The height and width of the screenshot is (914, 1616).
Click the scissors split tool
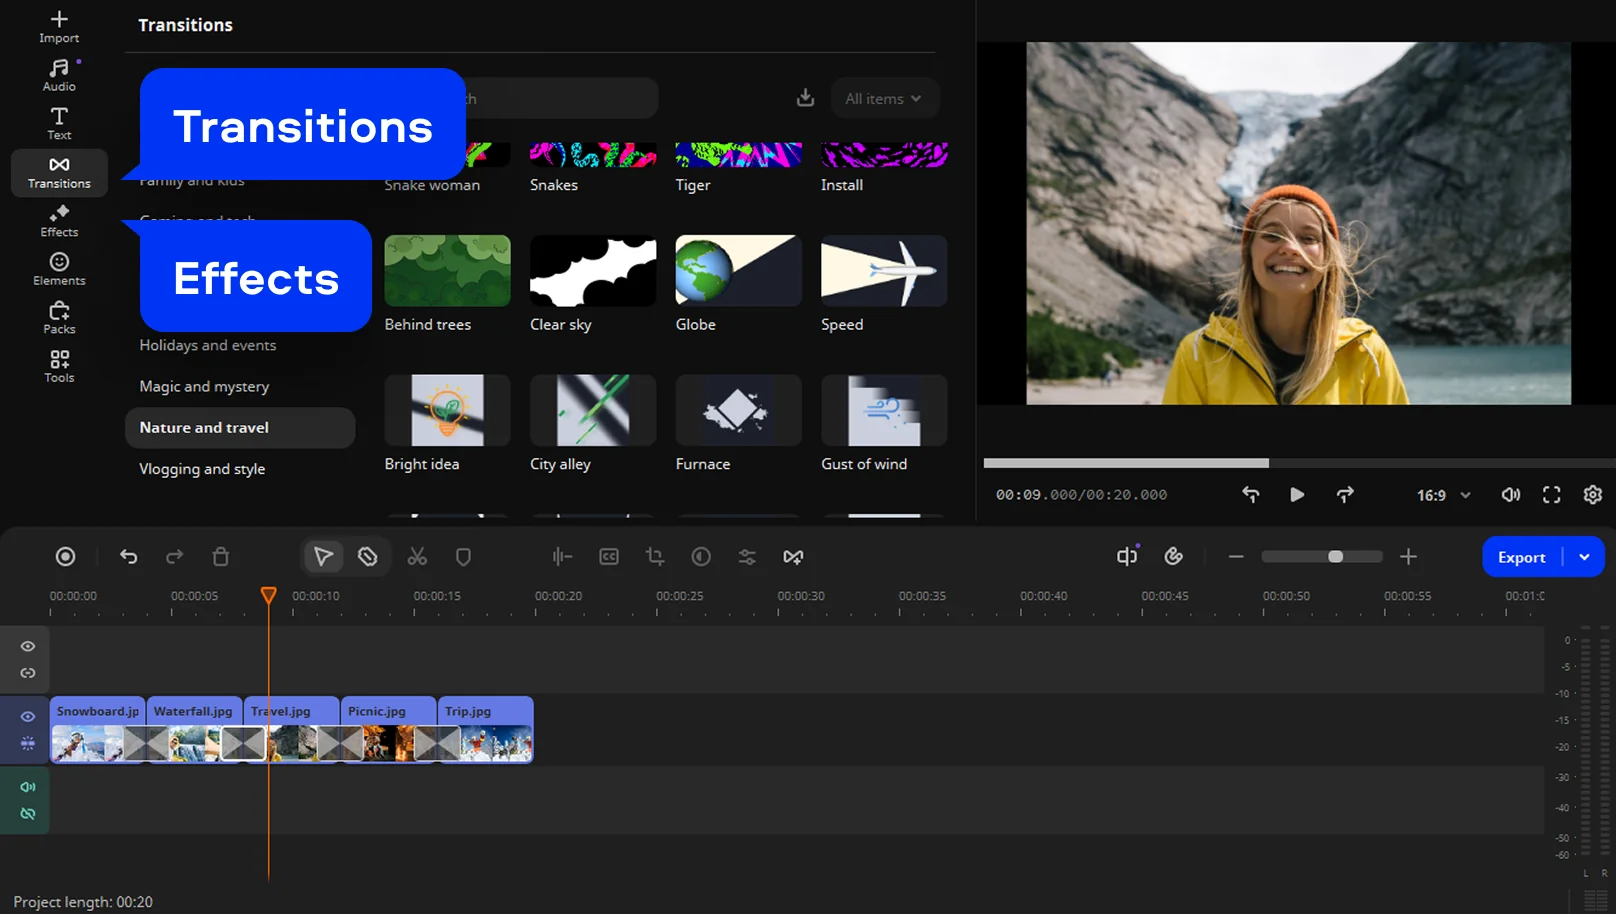pos(417,557)
